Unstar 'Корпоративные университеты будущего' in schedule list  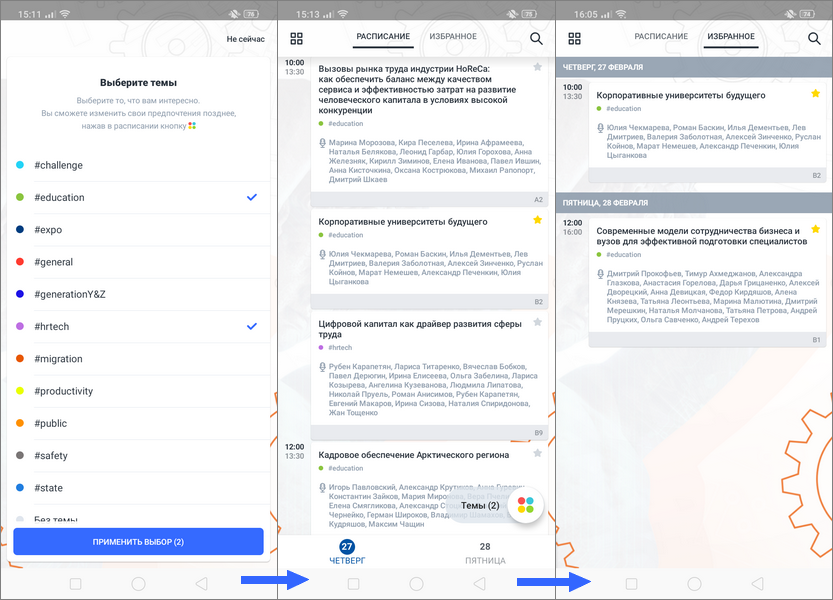(538, 220)
